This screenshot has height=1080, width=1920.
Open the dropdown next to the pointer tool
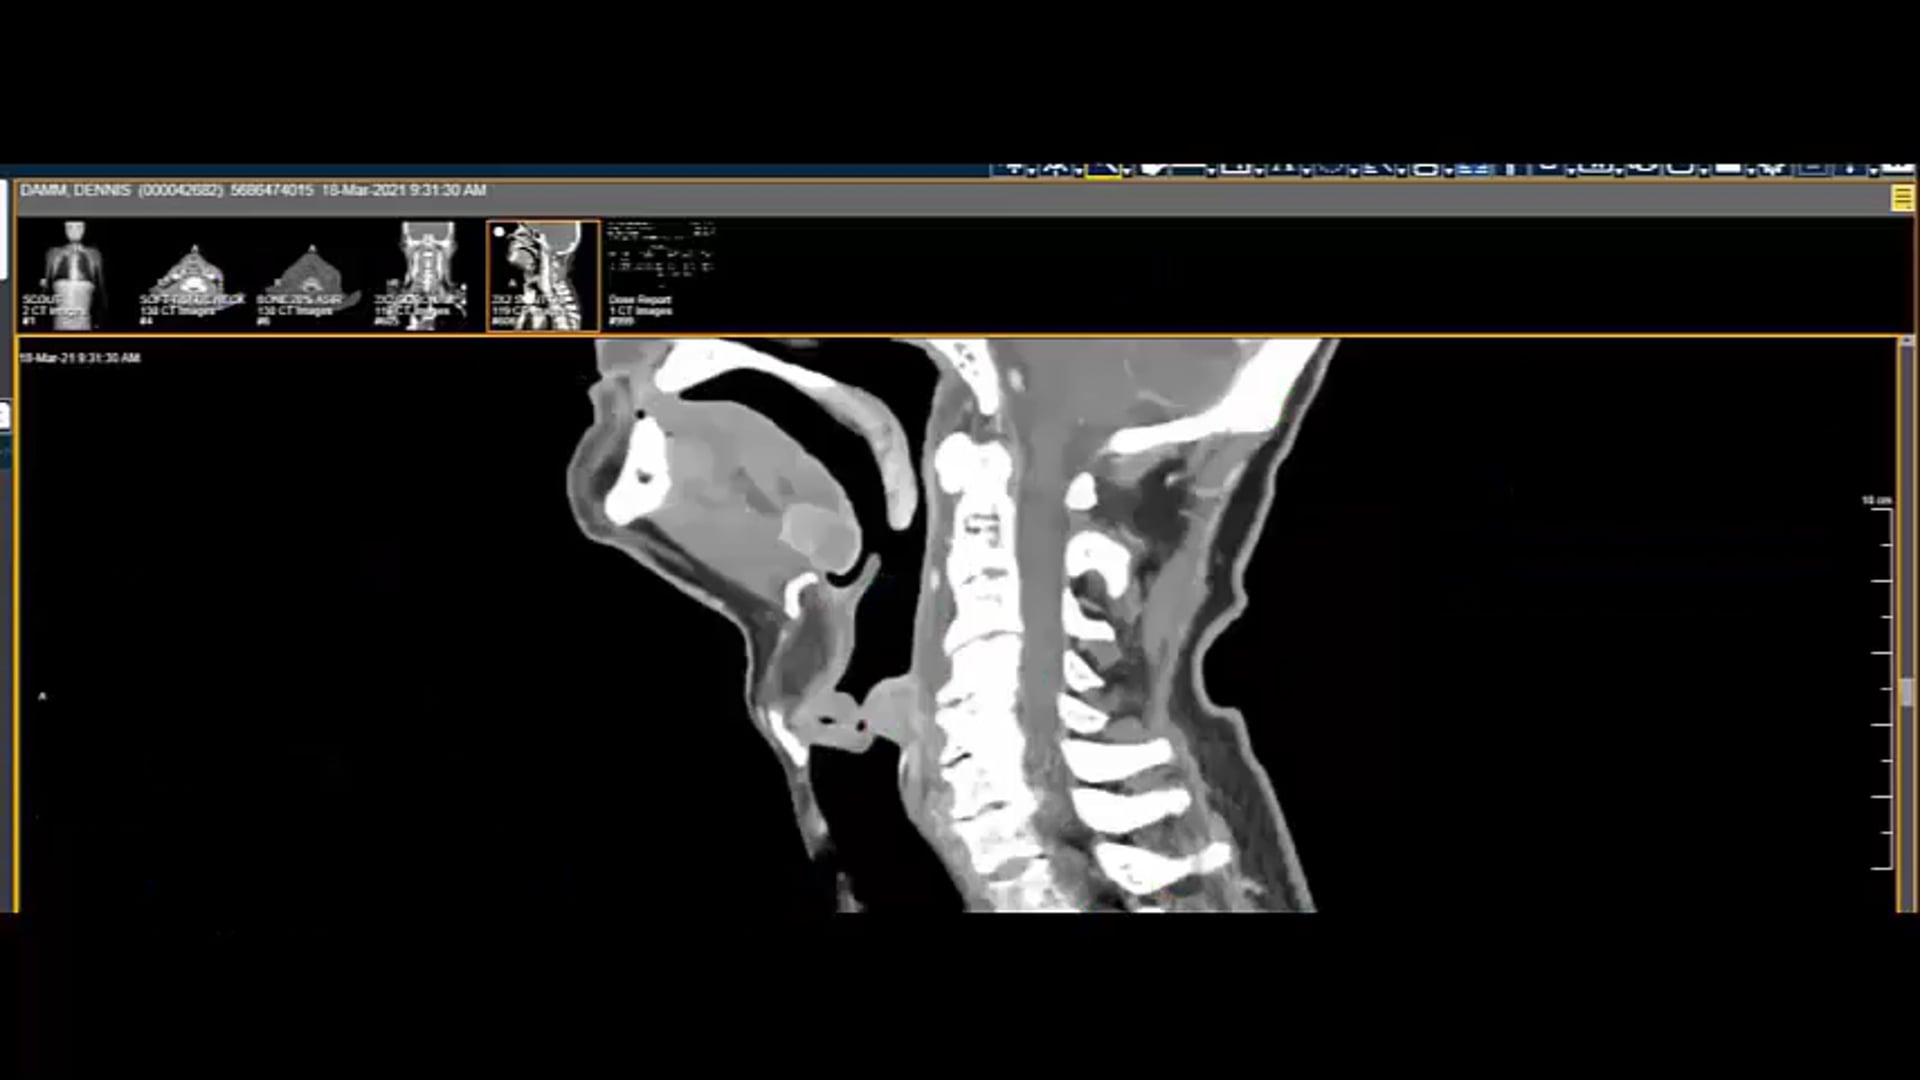pyautogui.click(x=1125, y=170)
